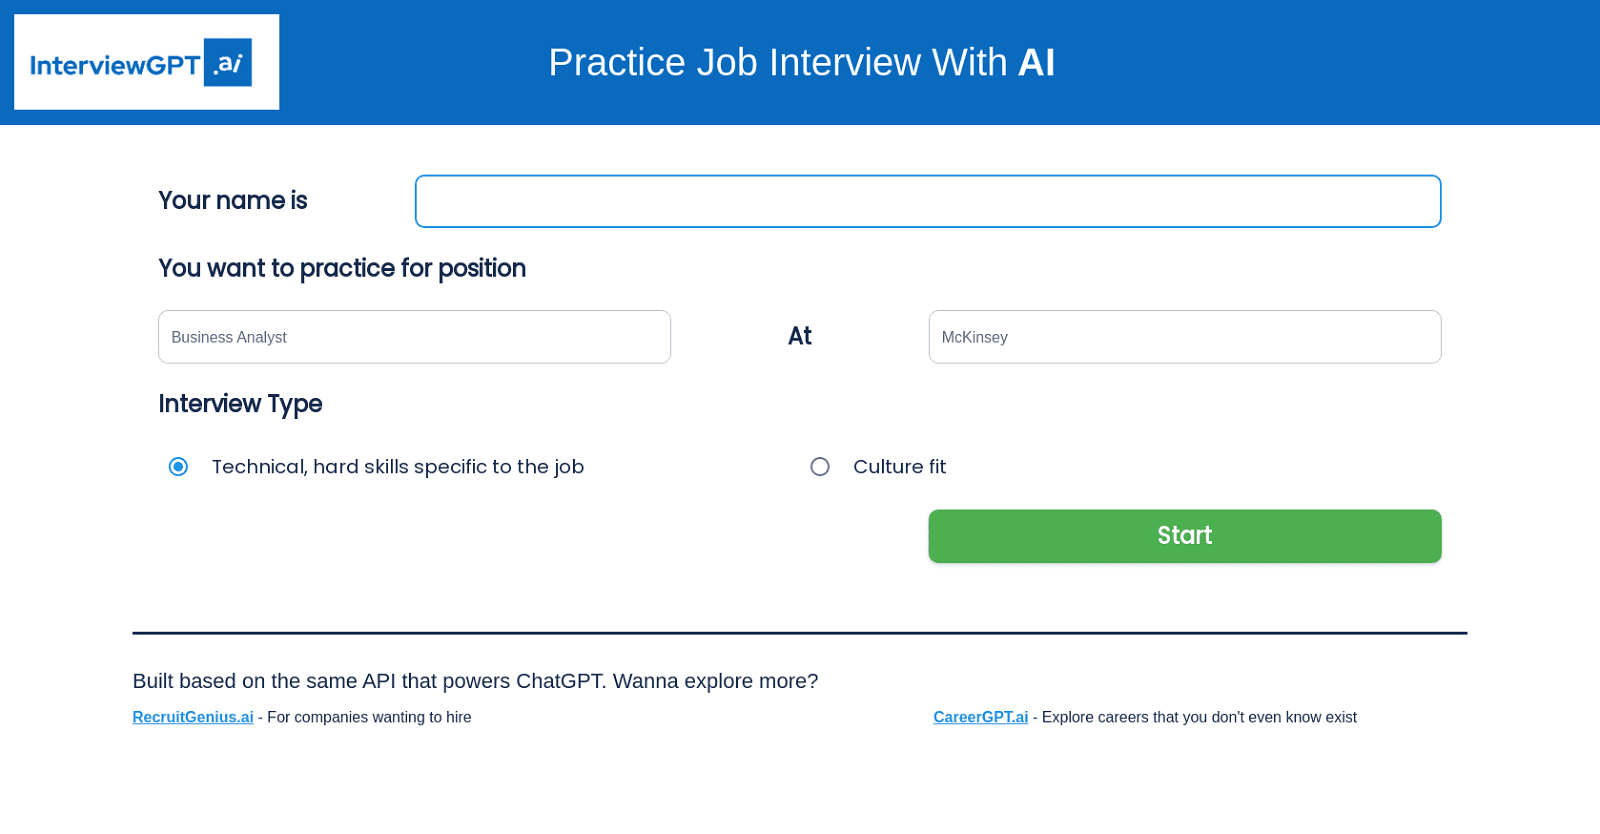This screenshot has height=834, width=1600.
Task: Select the 'Culture fit' radio button
Action: pos(820,466)
